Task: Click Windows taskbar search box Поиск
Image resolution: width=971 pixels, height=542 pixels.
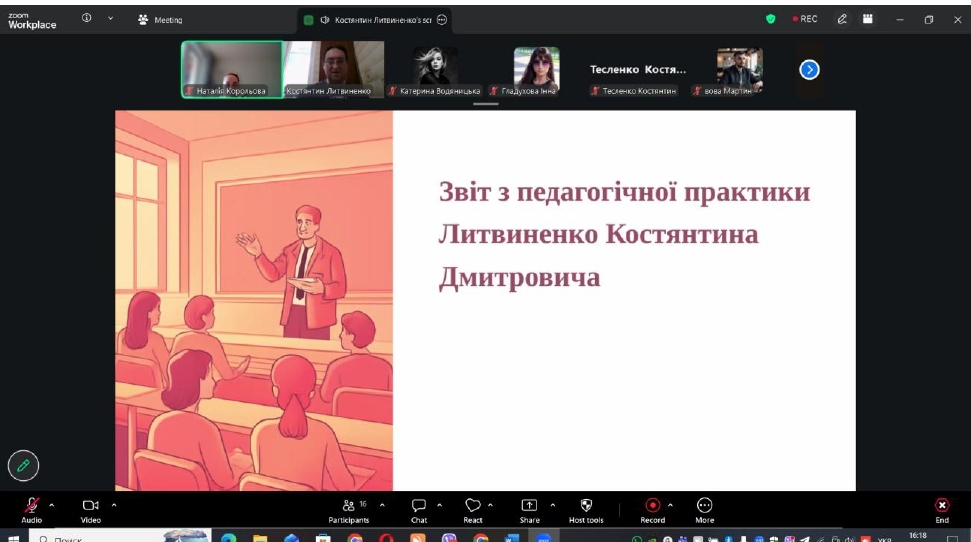Action: [x=120, y=538]
